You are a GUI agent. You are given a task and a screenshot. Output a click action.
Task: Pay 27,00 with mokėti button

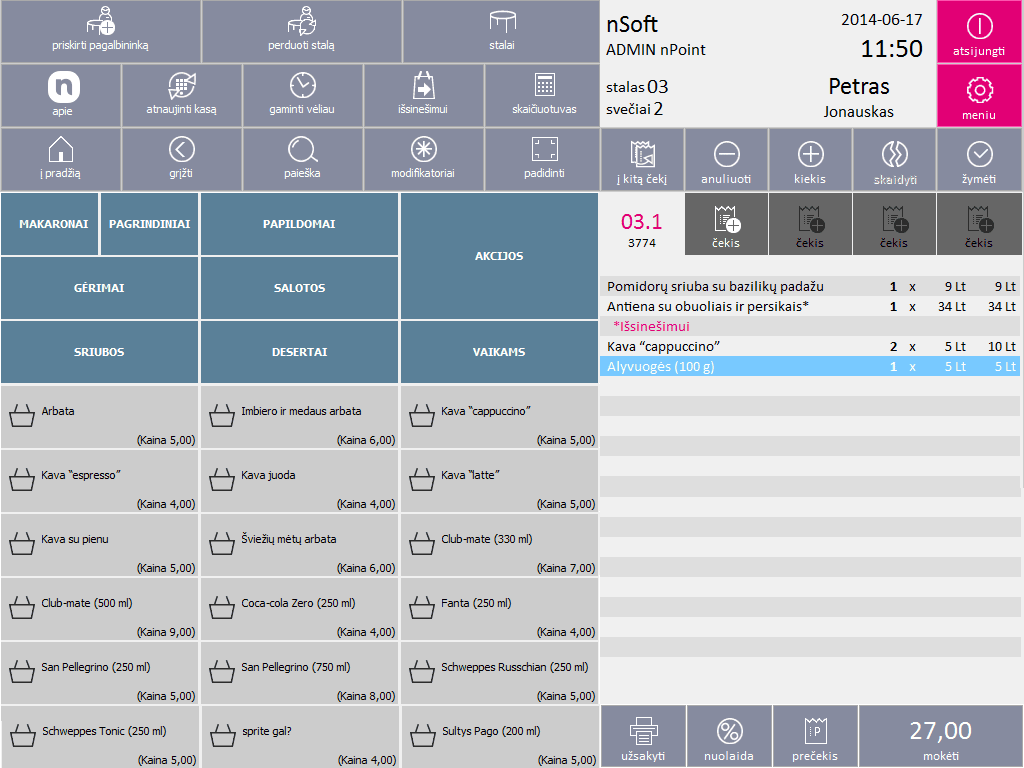(941, 736)
